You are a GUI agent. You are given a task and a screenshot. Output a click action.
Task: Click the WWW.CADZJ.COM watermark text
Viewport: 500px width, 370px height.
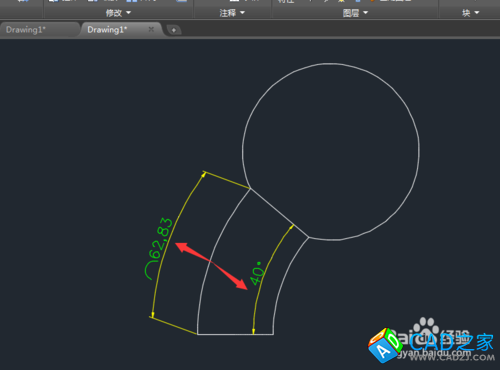coord(452,358)
